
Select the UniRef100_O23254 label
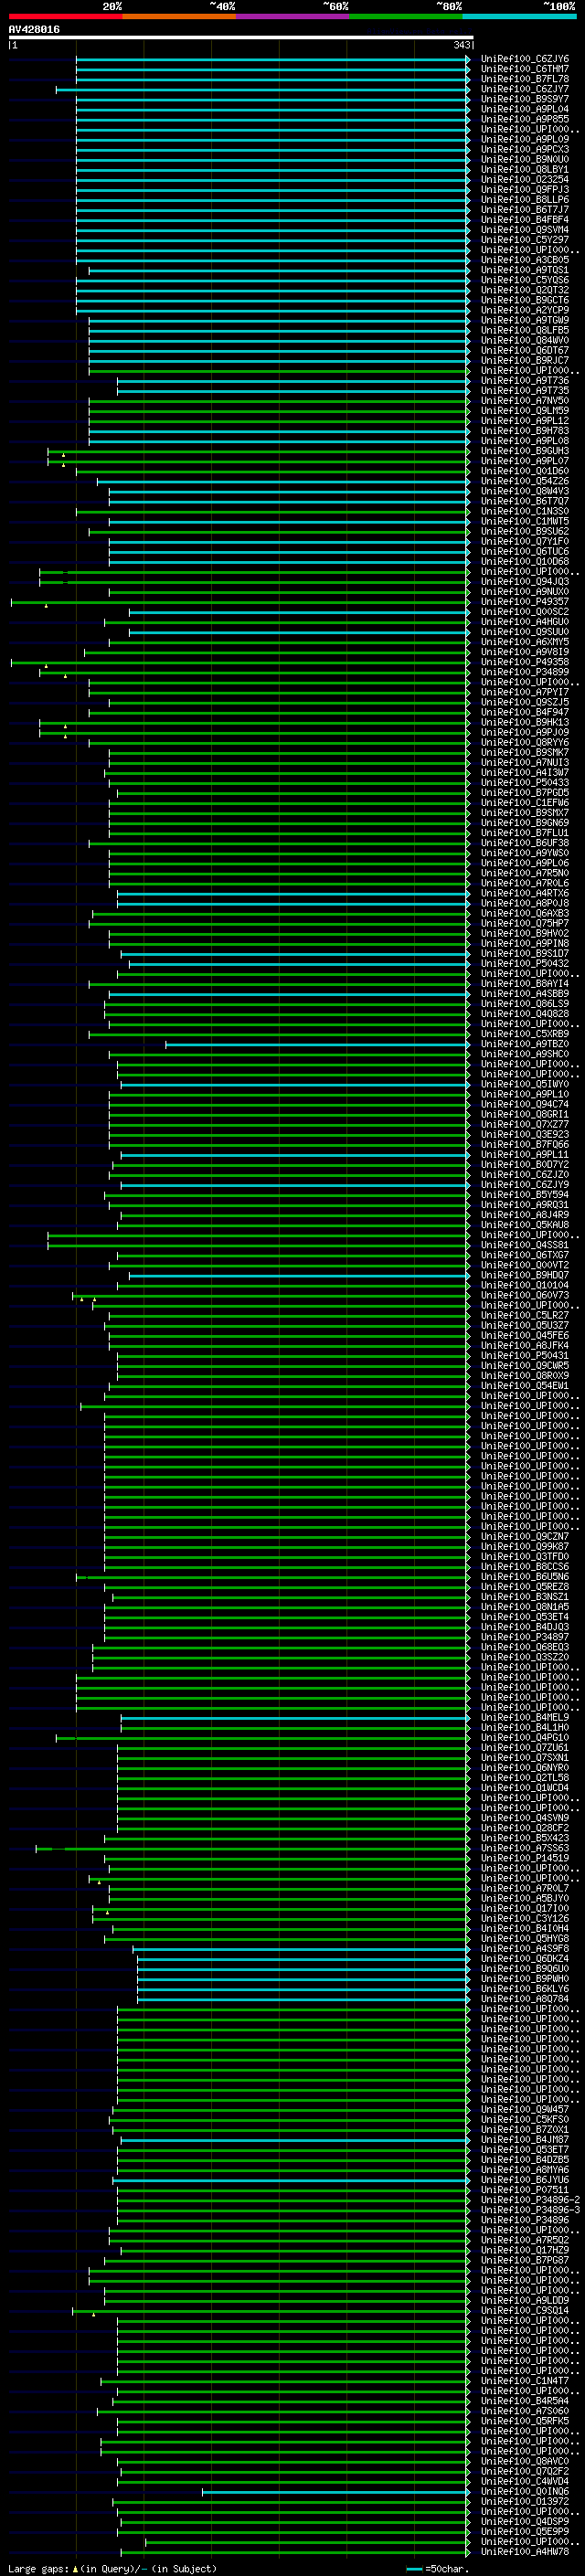click(524, 180)
